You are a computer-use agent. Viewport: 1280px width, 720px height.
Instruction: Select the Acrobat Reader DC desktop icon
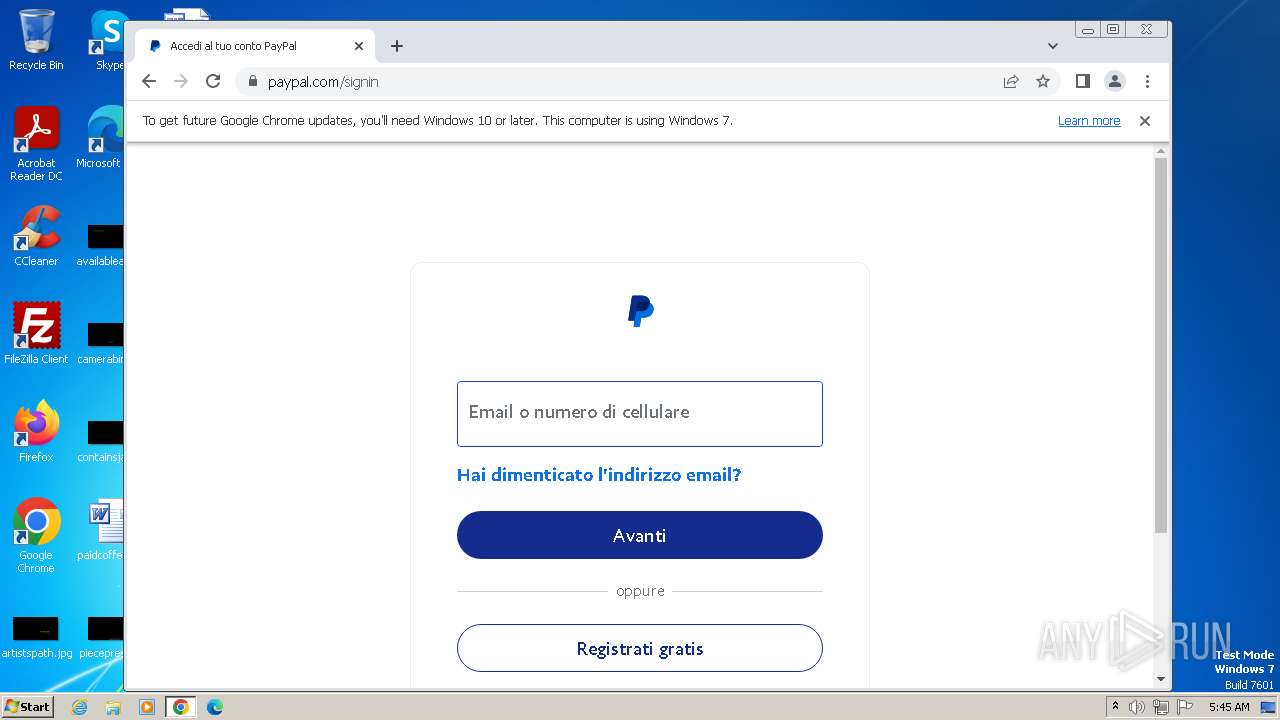(36, 144)
